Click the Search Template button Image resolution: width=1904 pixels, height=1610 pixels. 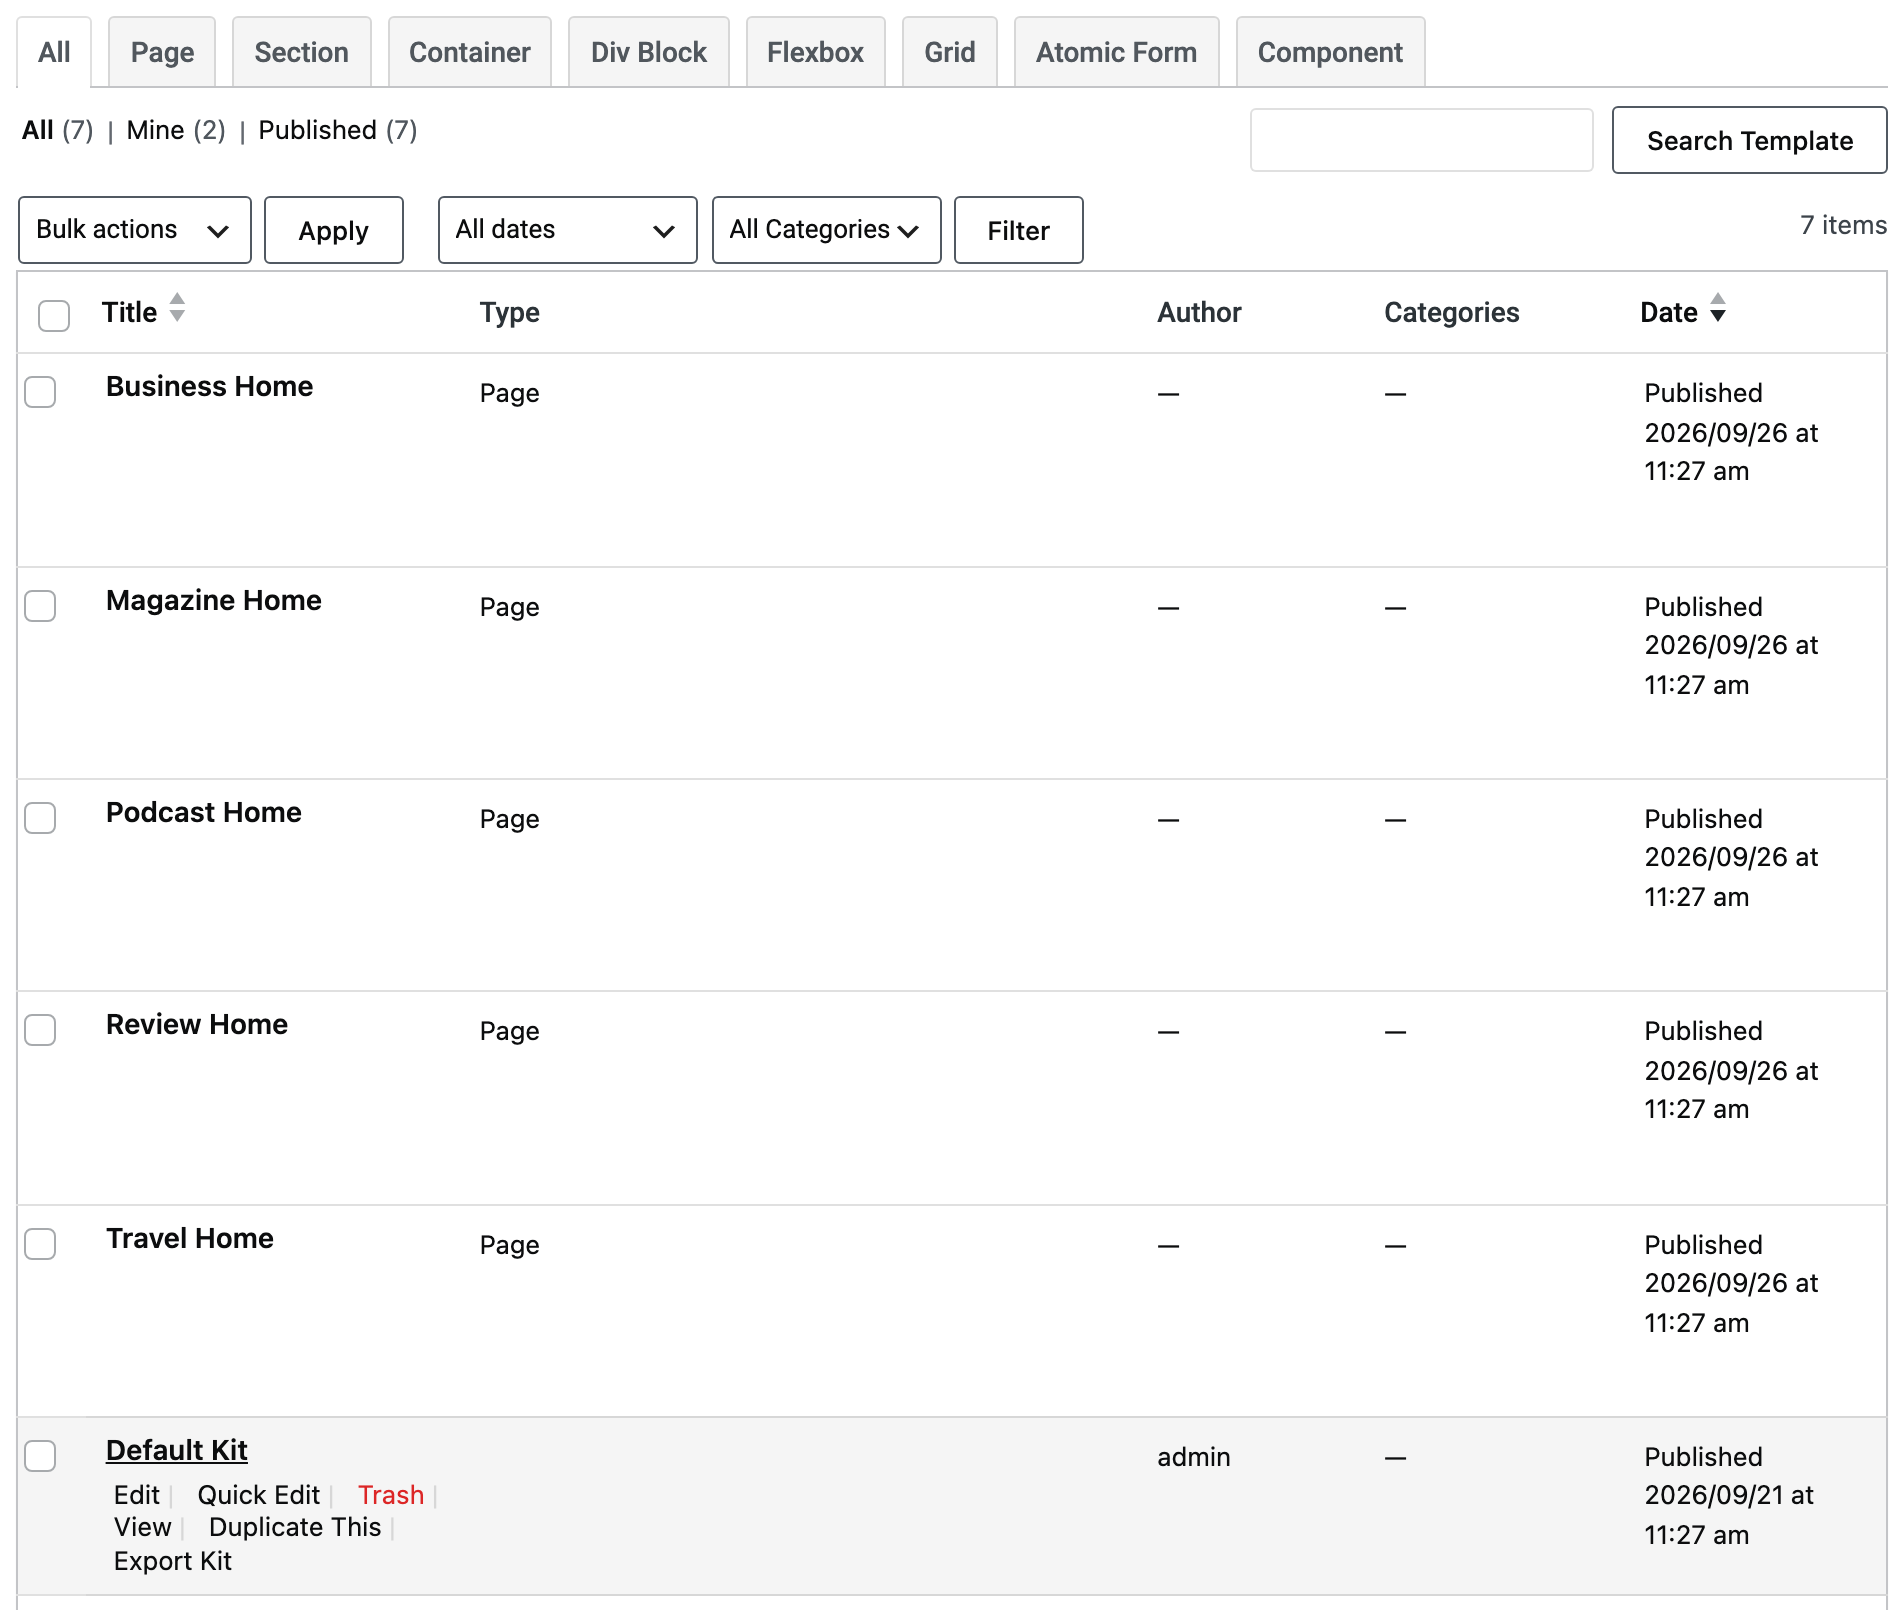click(1750, 140)
